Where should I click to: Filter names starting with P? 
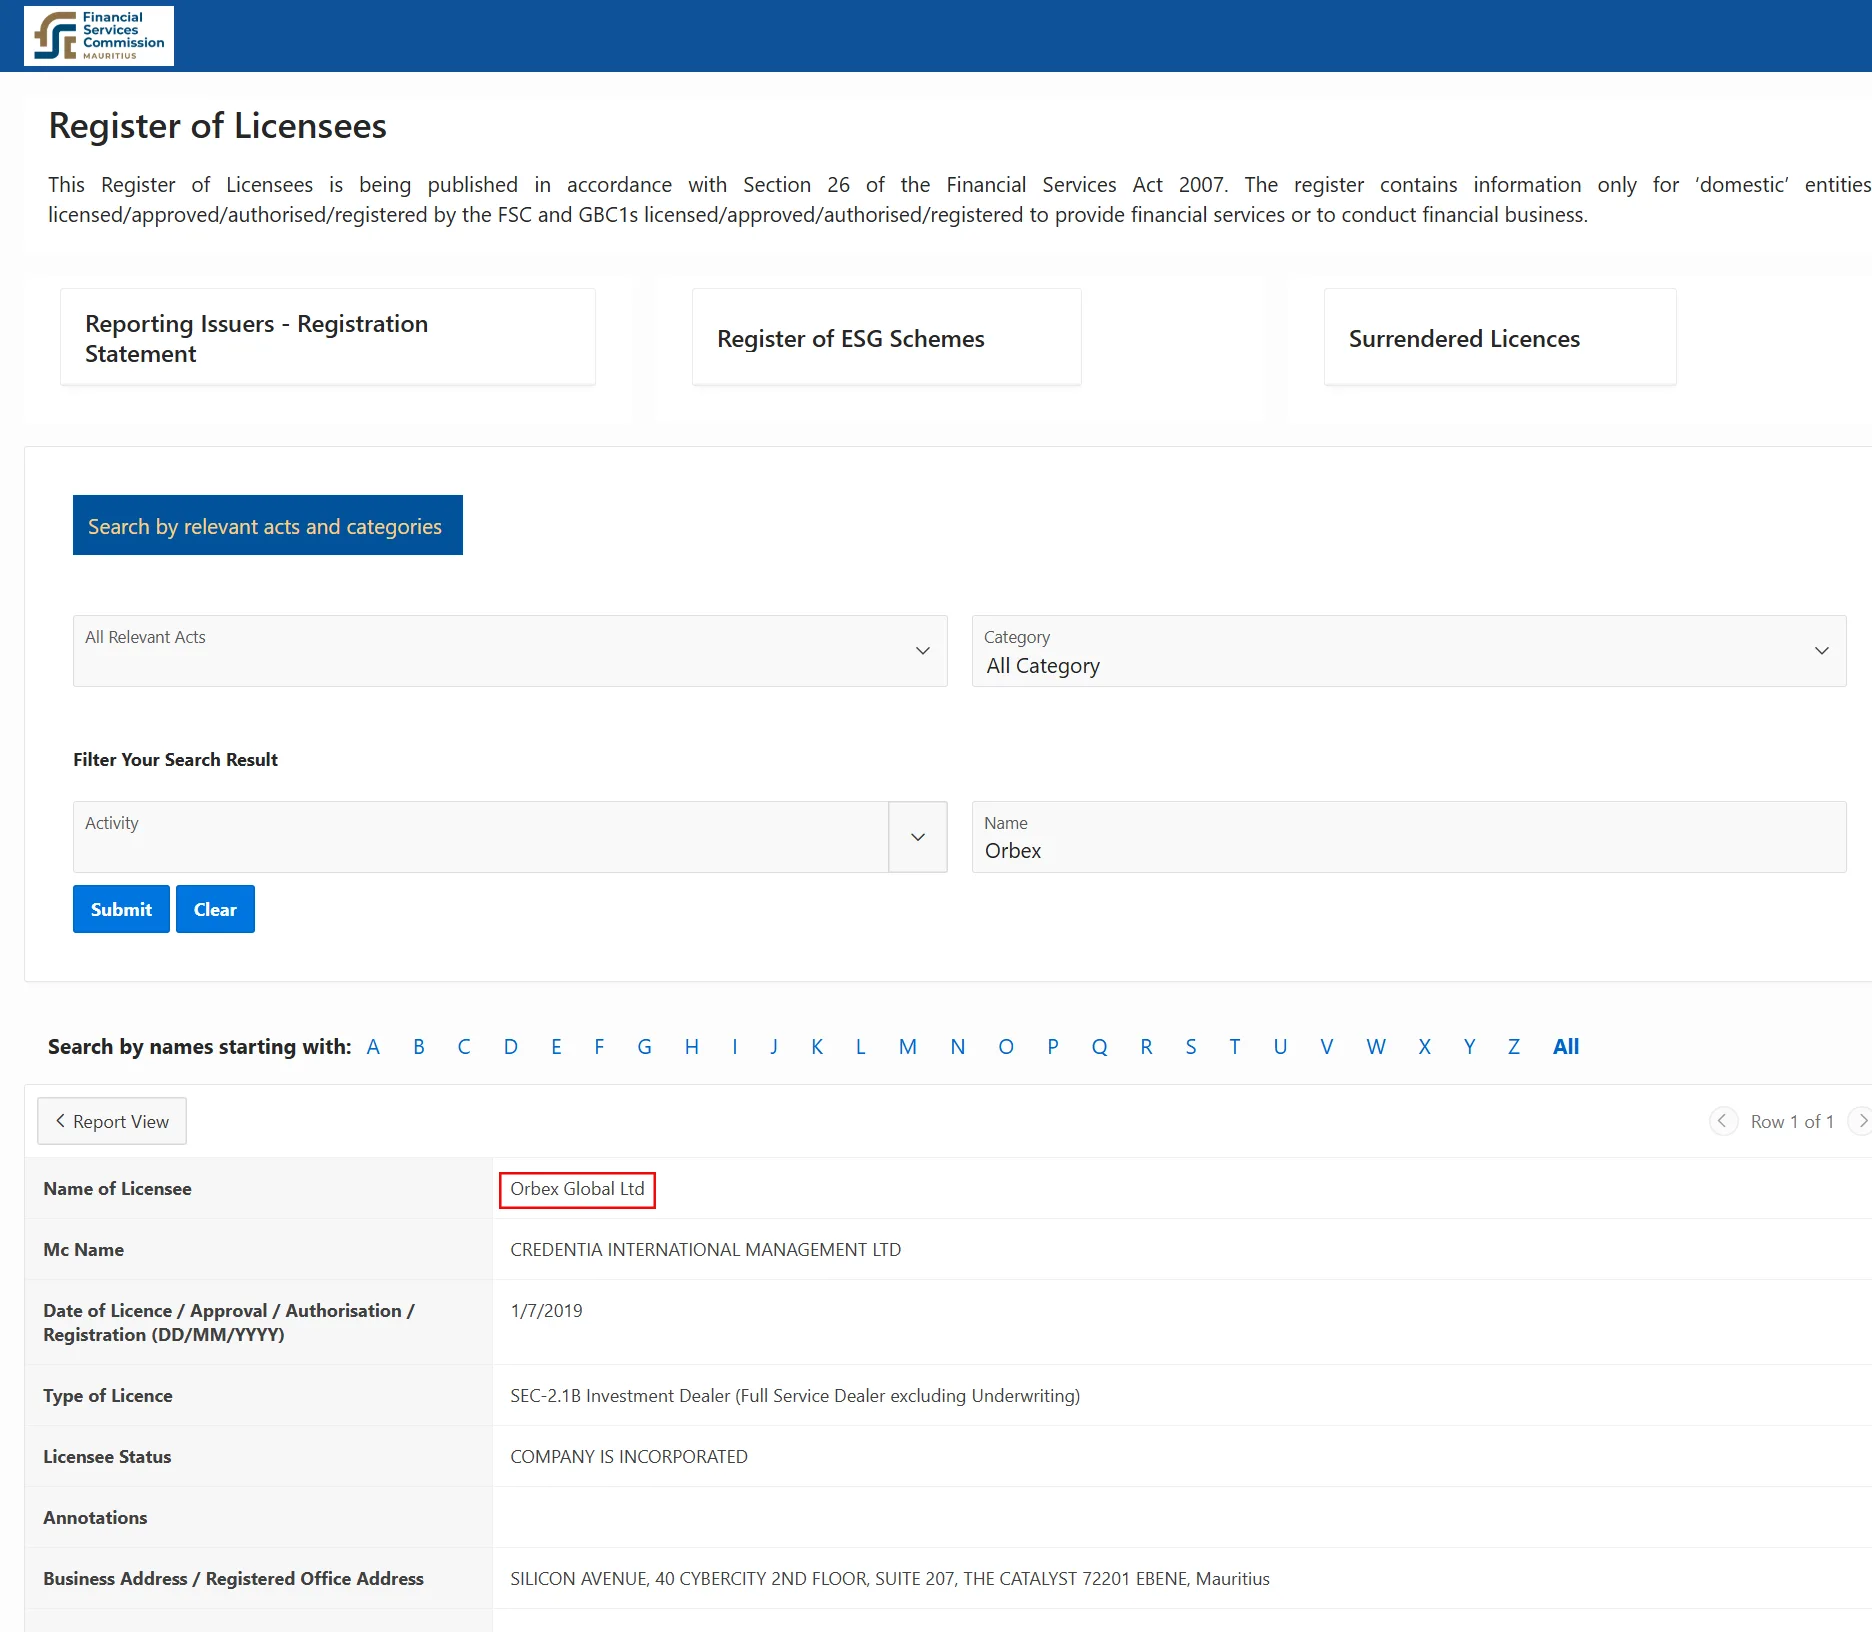point(1053,1047)
